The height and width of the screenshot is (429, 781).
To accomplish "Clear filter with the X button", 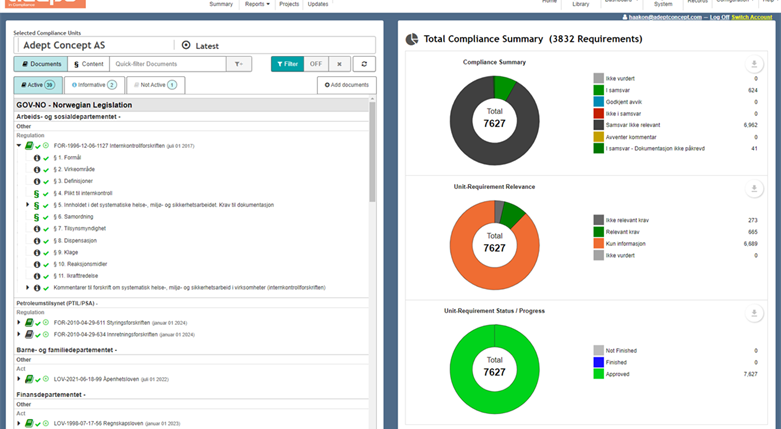I will (x=339, y=64).
